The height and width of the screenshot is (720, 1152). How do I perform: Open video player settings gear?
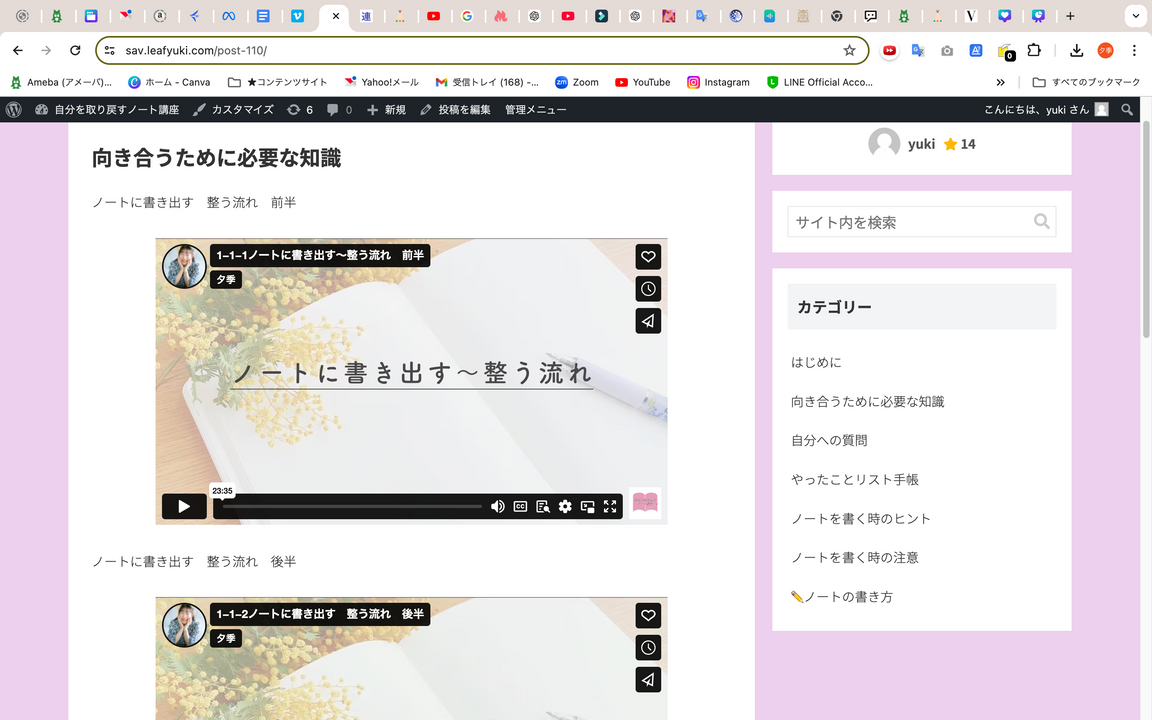[565, 507]
